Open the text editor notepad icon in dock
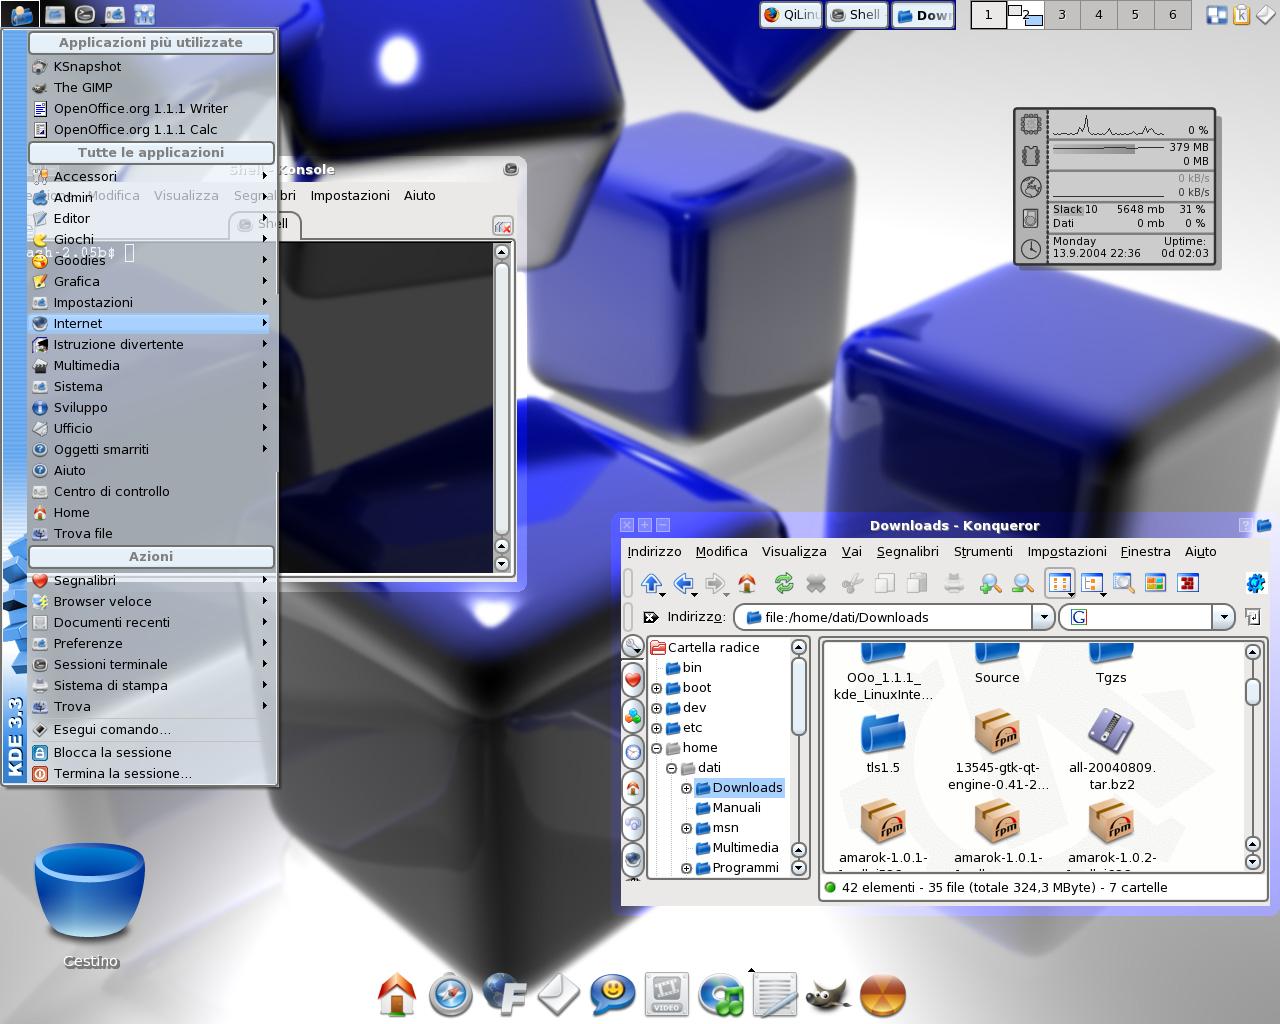Screen dimensions: 1280x1024 [x=774, y=995]
